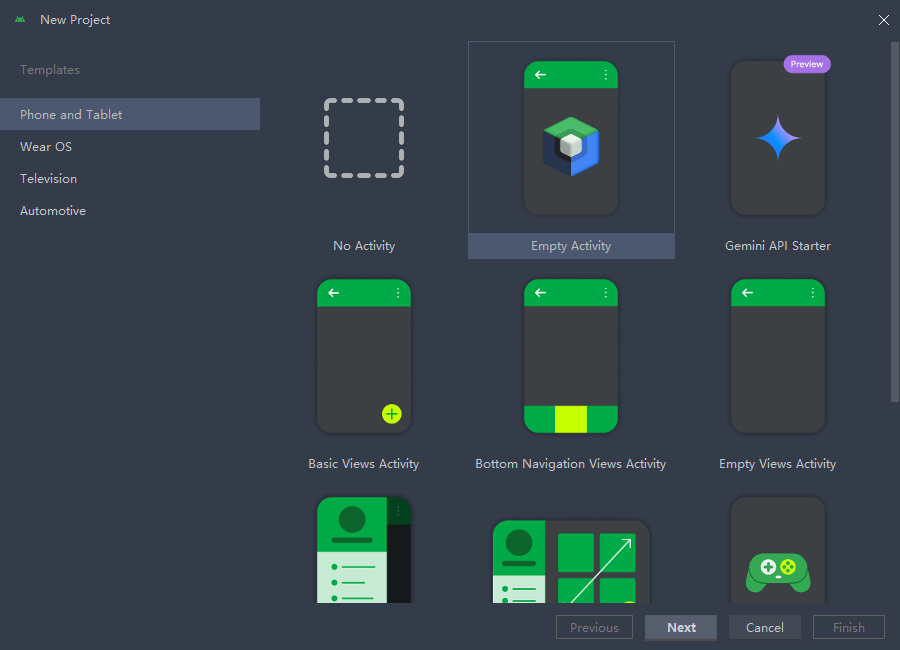Viewport: 900px width, 650px height.
Task: Select the Empty Views Activity template
Action: (x=777, y=357)
